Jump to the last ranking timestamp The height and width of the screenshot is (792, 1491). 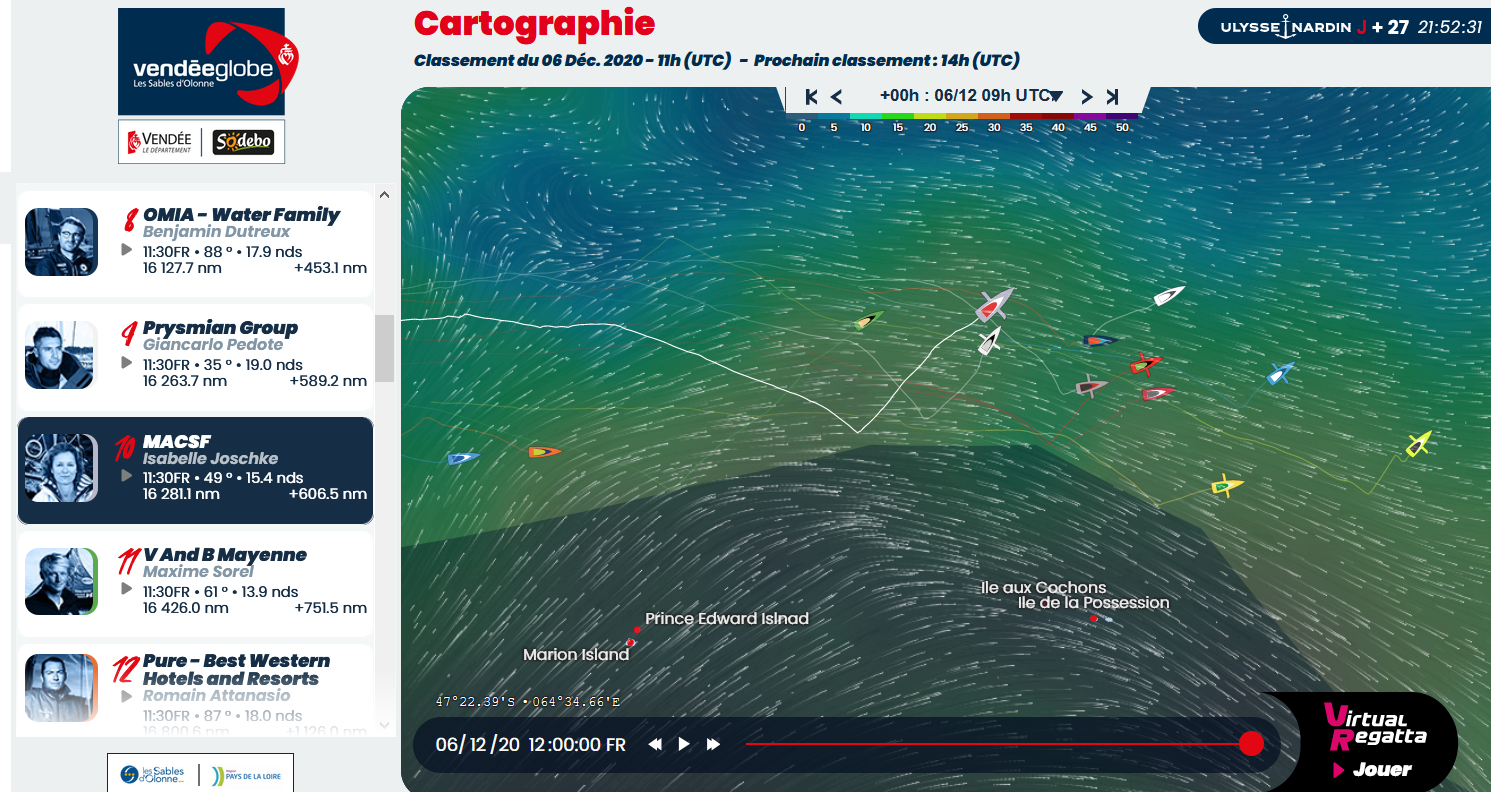point(1113,97)
